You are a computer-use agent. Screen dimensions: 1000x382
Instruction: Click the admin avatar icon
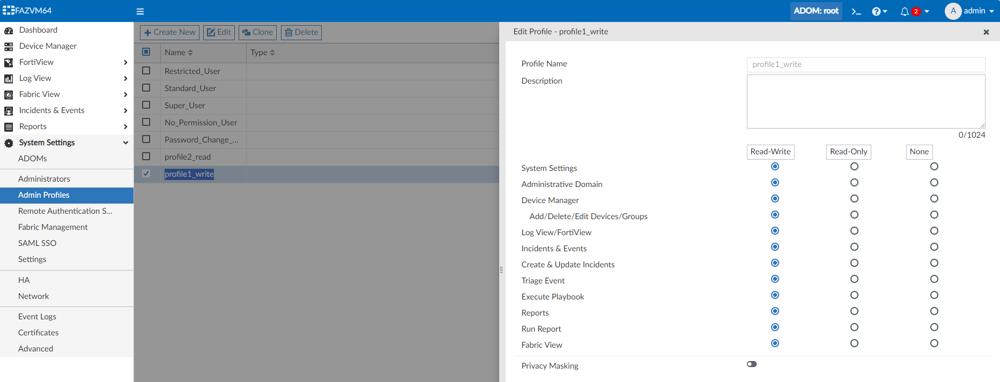pos(953,11)
